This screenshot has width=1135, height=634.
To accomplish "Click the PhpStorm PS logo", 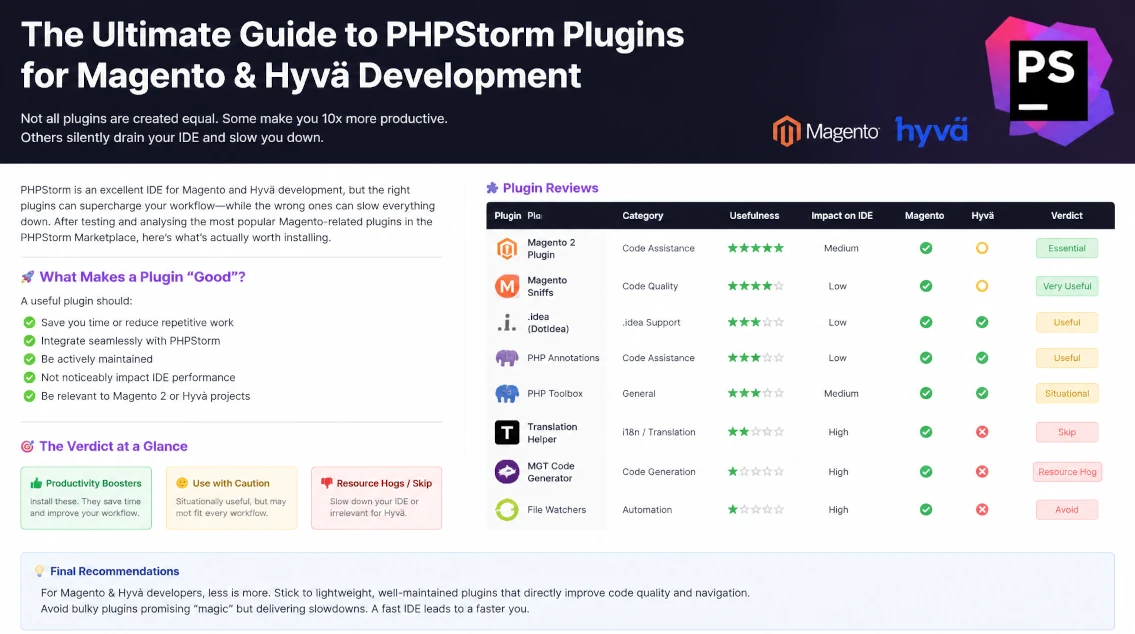I will pos(1049,80).
